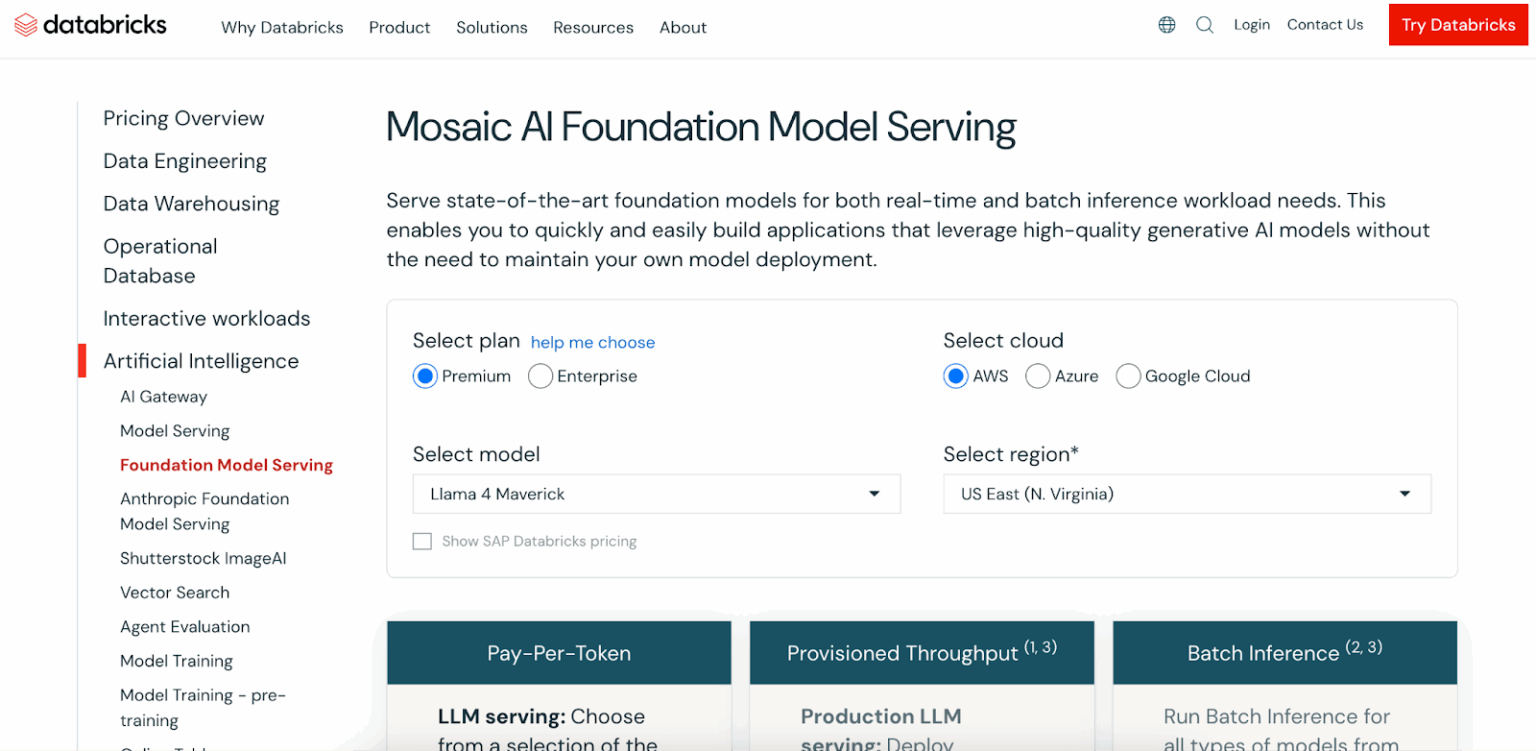The height and width of the screenshot is (751, 1536).
Task: Open the help me choose link
Action: [x=593, y=342]
